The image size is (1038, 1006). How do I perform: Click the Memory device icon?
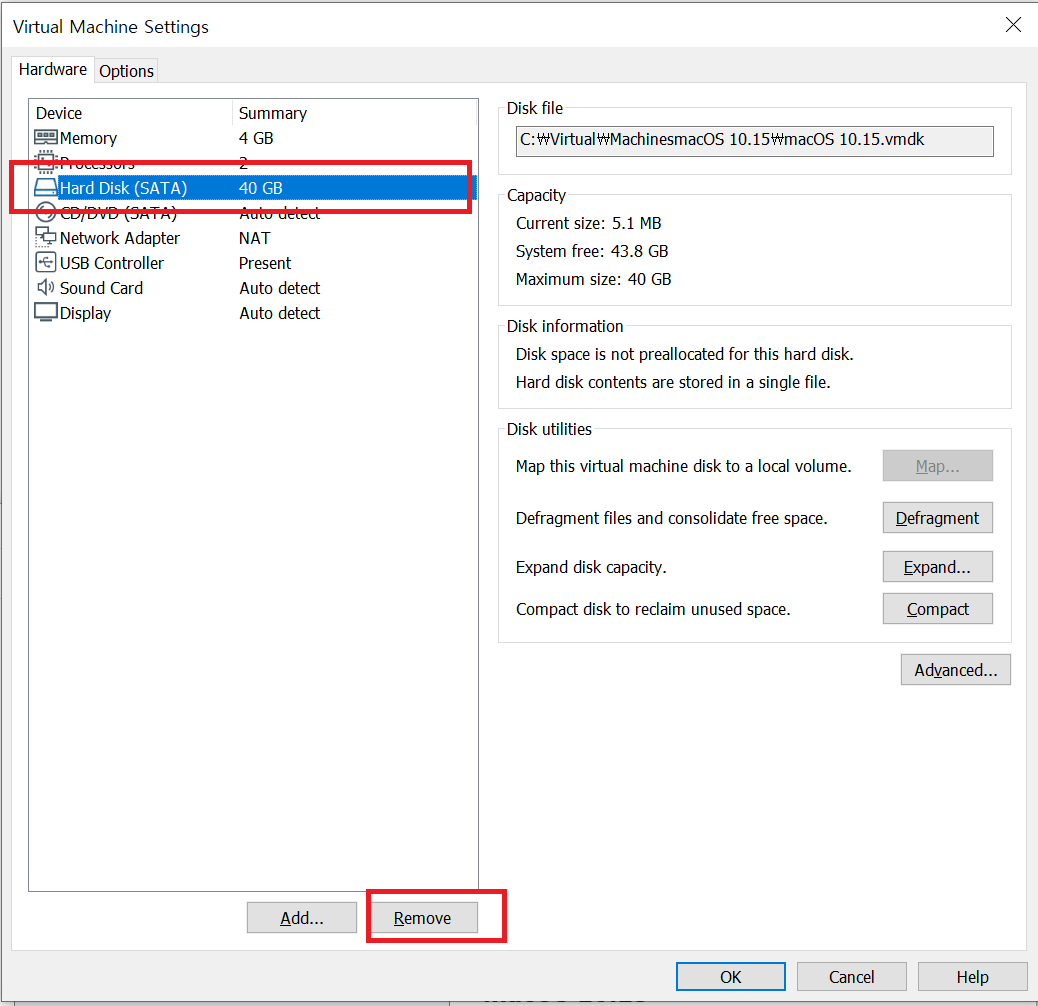[x=46, y=138]
